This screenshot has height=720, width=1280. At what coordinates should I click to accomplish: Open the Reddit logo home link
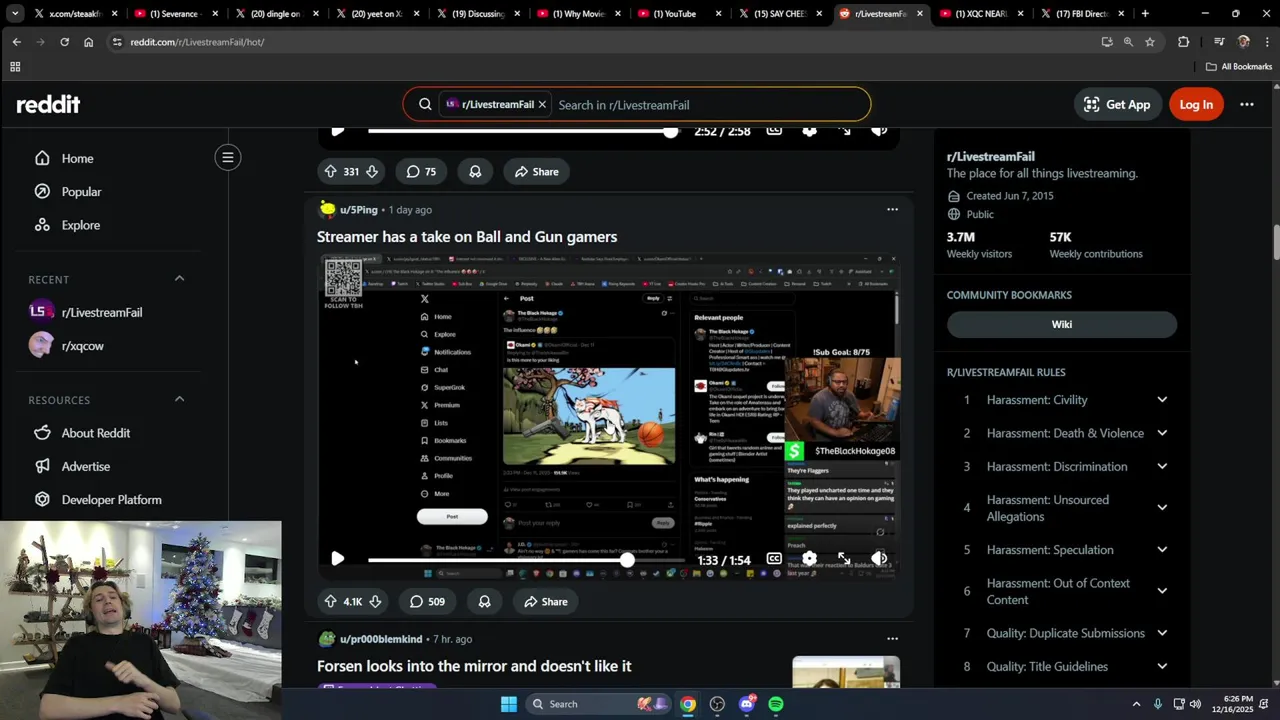48,104
